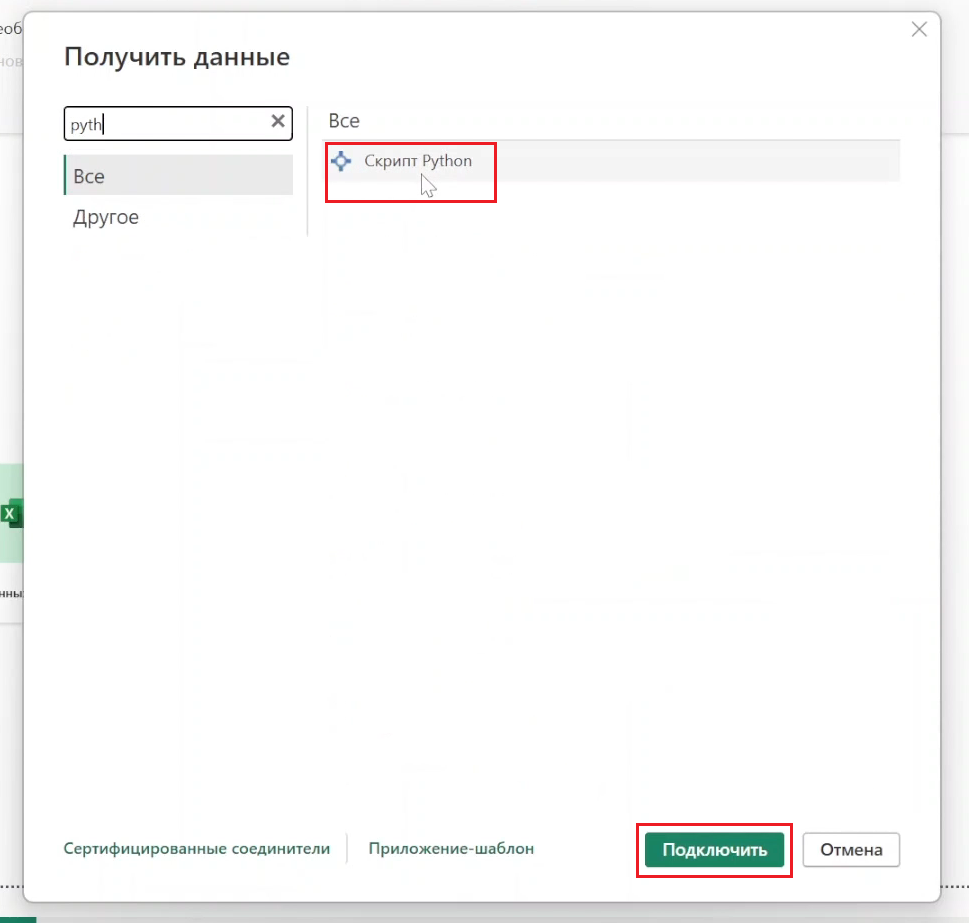The height and width of the screenshot is (923, 969).
Task: Open Приложение-шаблон link
Action: click(451, 848)
